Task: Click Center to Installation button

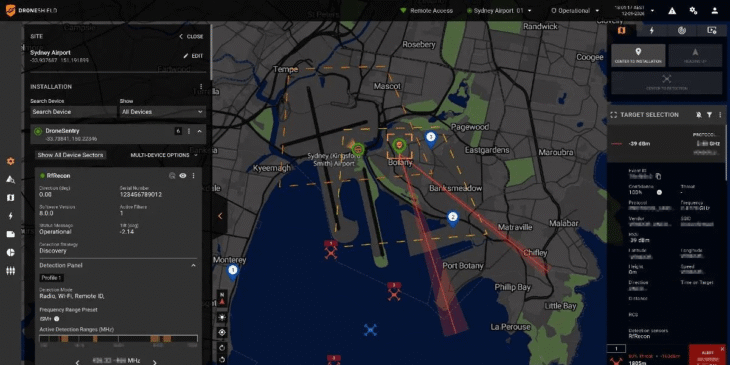Action: [x=638, y=55]
